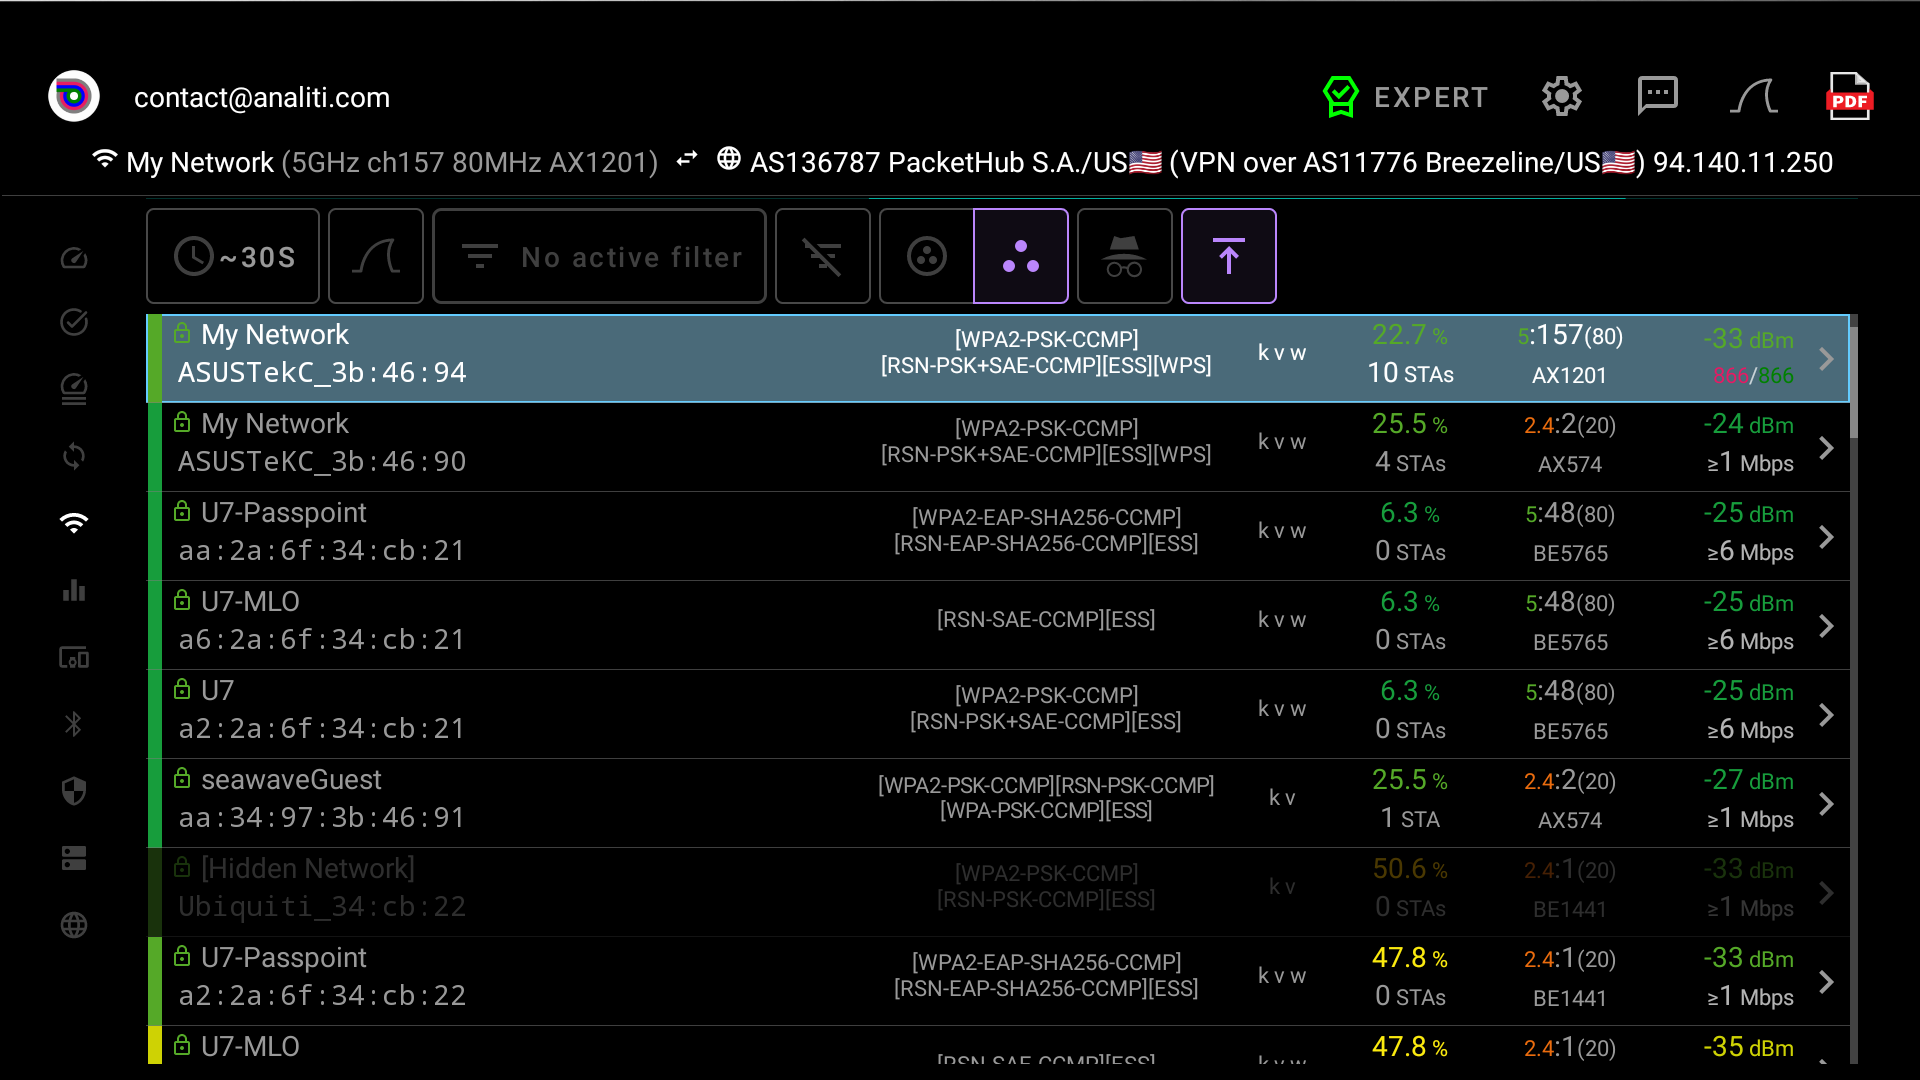This screenshot has height=1080, width=1920.
Task: Open Bluetooth scanner in sidebar
Action: point(74,724)
